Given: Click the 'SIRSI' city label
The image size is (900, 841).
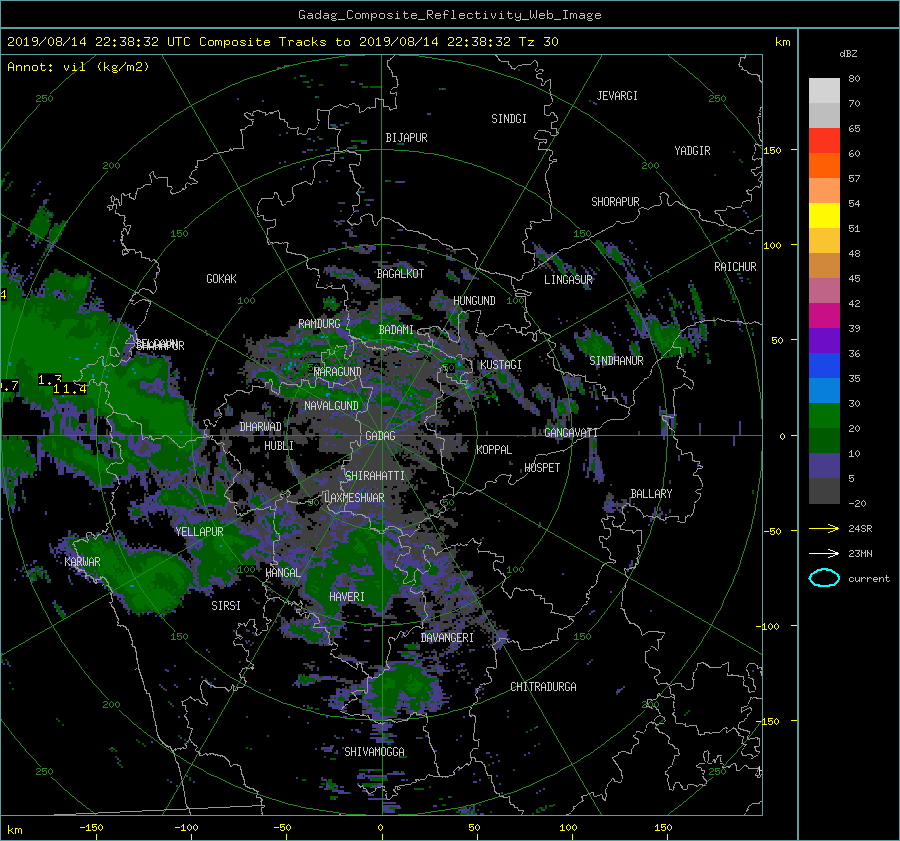Looking at the screenshot, I should tap(226, 606).
